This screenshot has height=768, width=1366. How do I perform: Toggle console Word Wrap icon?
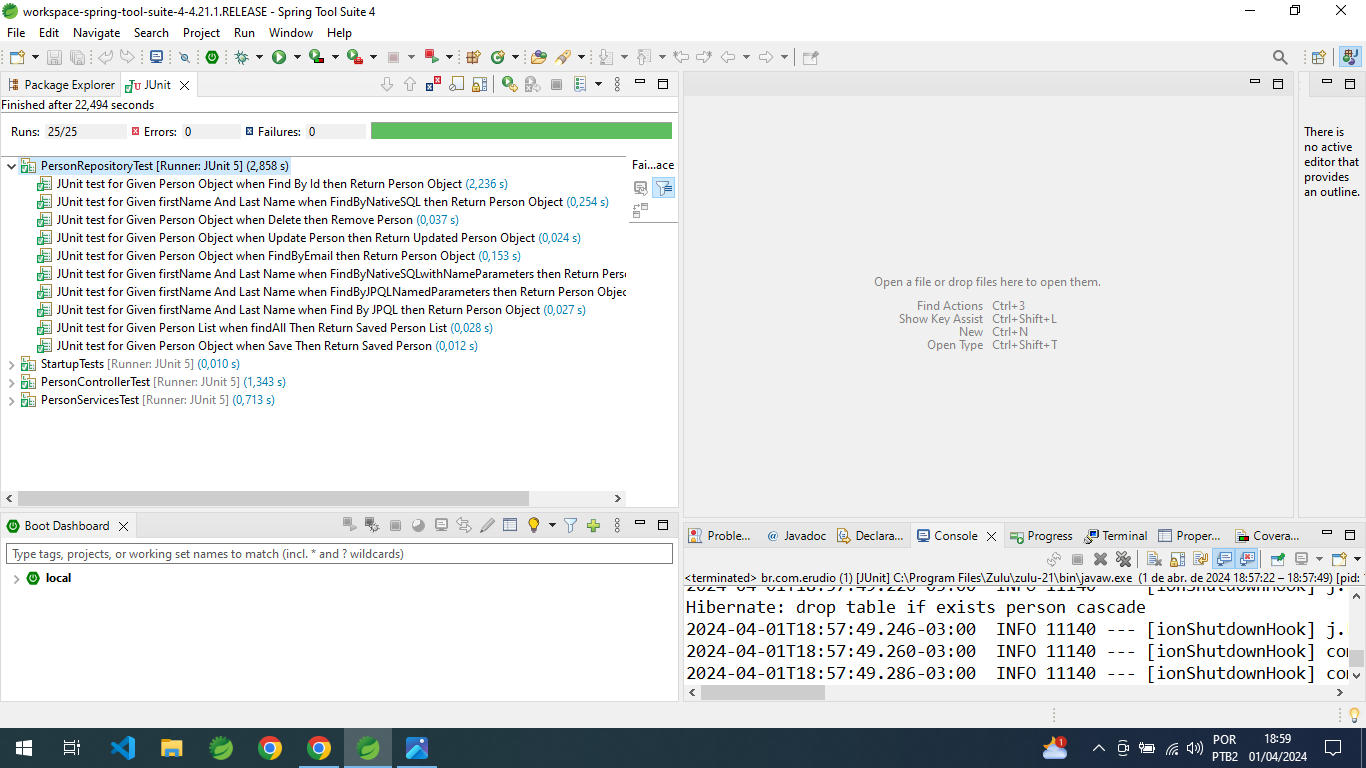click(x=1200, y=559)
